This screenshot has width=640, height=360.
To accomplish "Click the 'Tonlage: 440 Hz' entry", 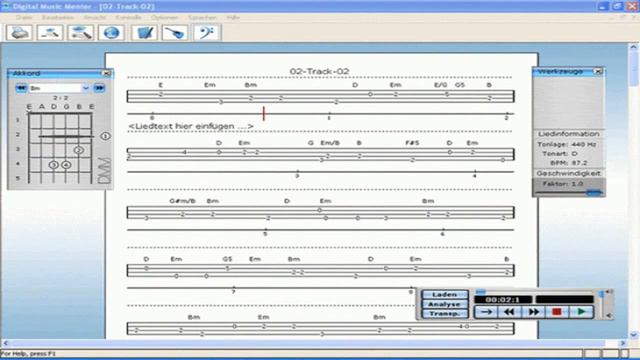I will tap(566, 144).
